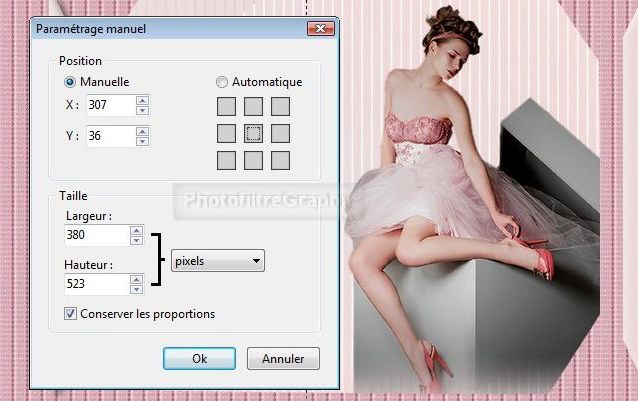Toggle Conserver les proportions checkbox
Screen dimensions: 638x401
70,314
